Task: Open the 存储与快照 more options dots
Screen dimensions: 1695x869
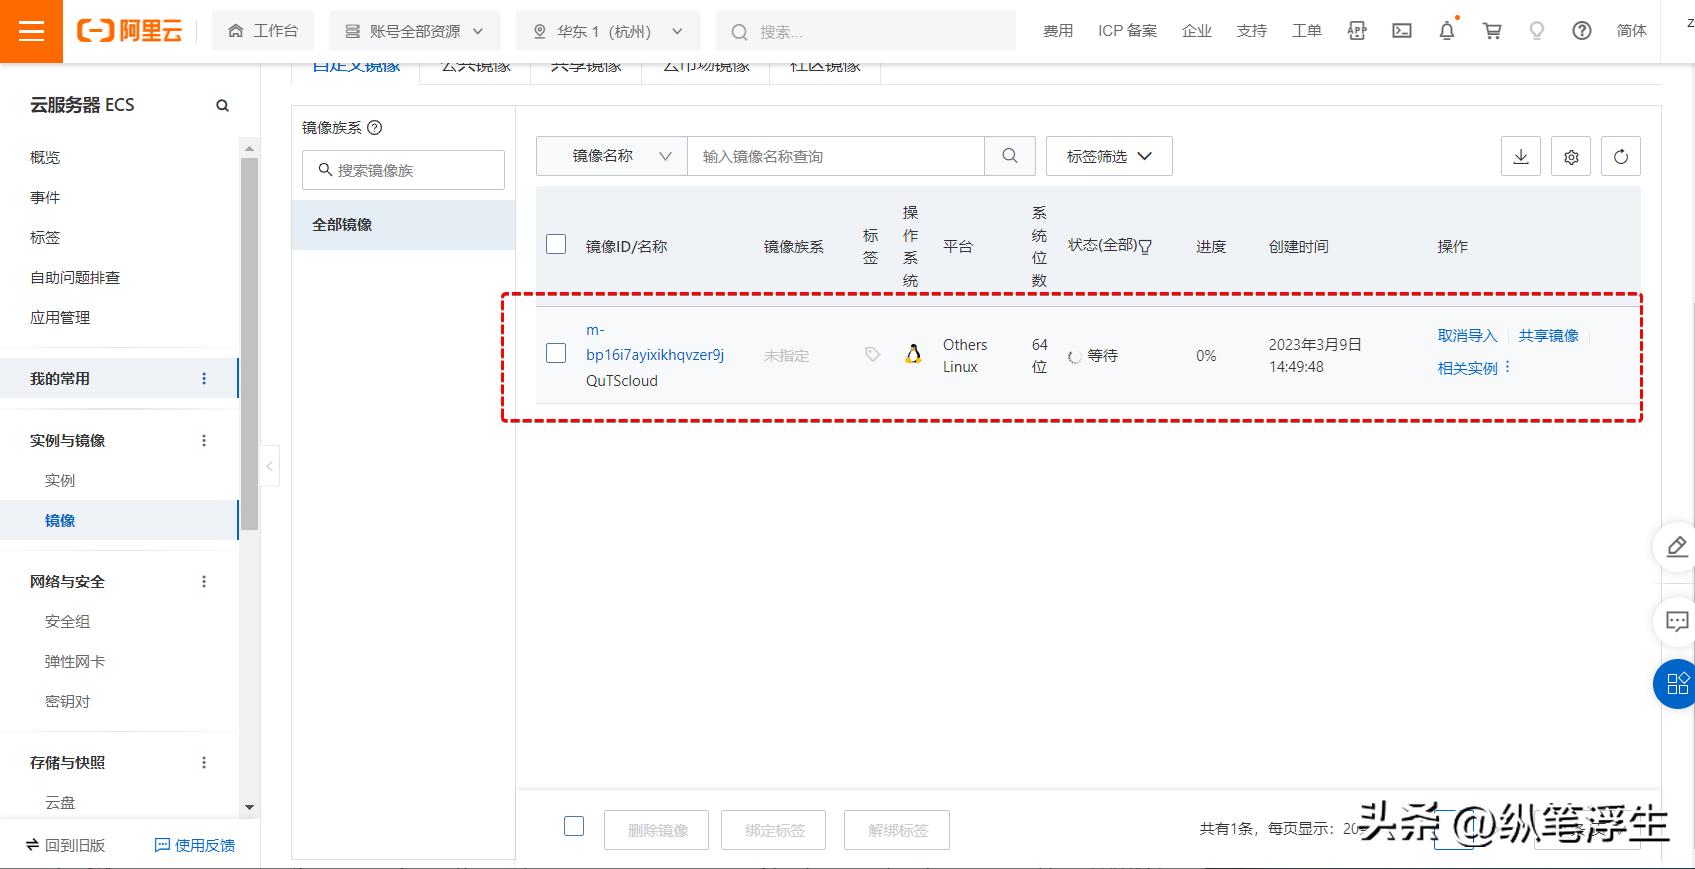Action: [x=204, y=762]
